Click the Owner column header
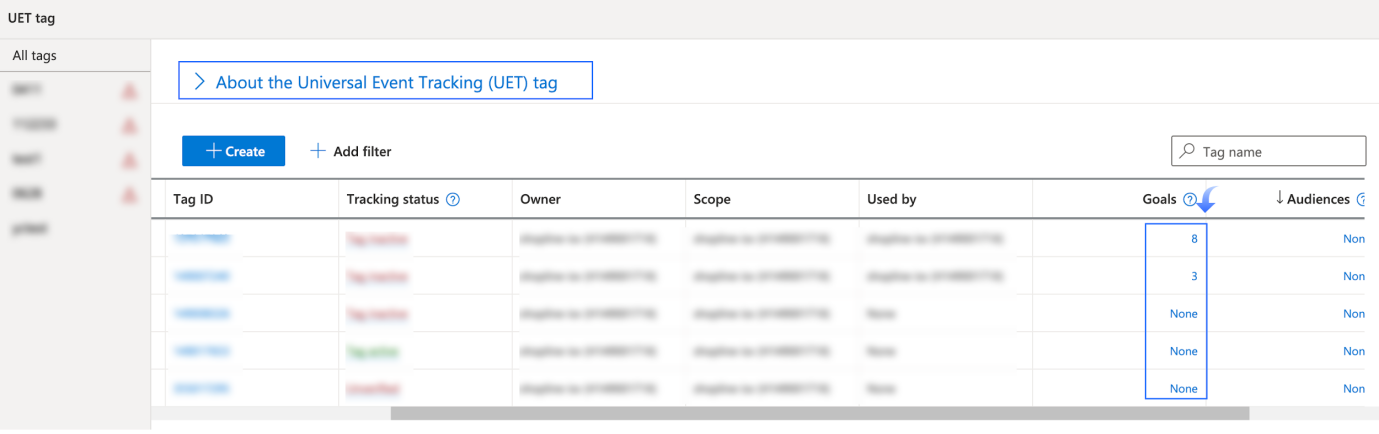The width and height of the screenshot is (1379, 434). tap(540, 199)
